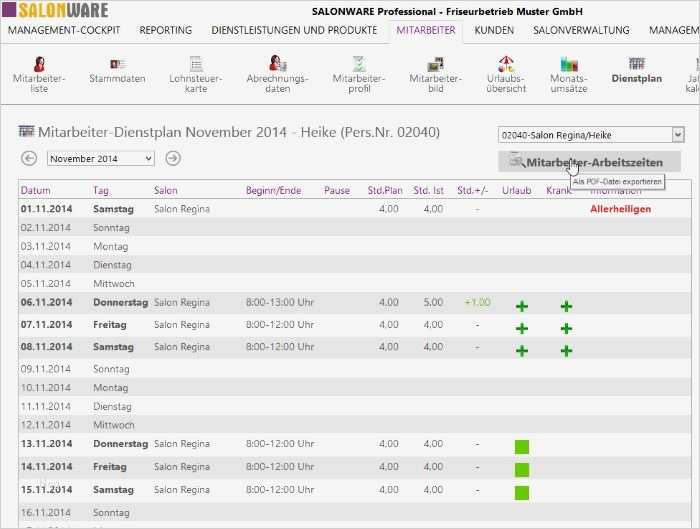Screen dimensions: 700x529
Task: Go to next month arrow
Action: [x=173, y=158]
